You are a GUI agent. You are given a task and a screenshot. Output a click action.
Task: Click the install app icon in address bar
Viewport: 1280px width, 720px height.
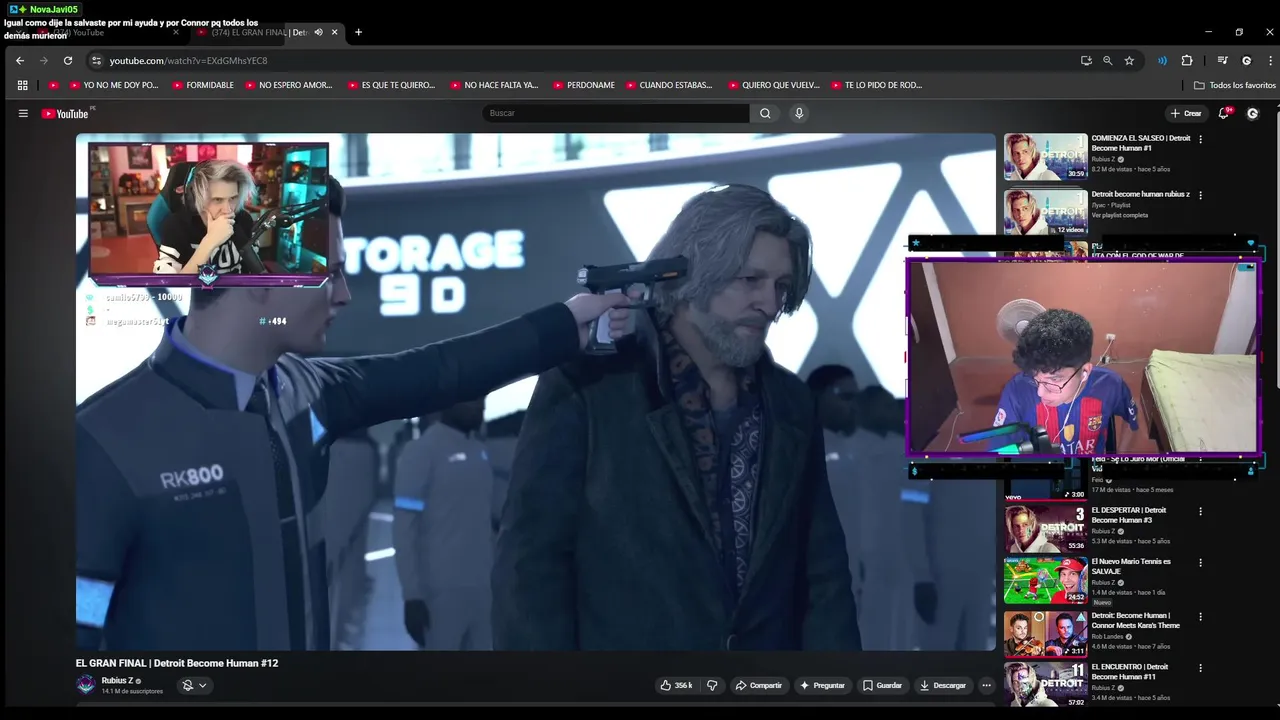[1086, 60]
